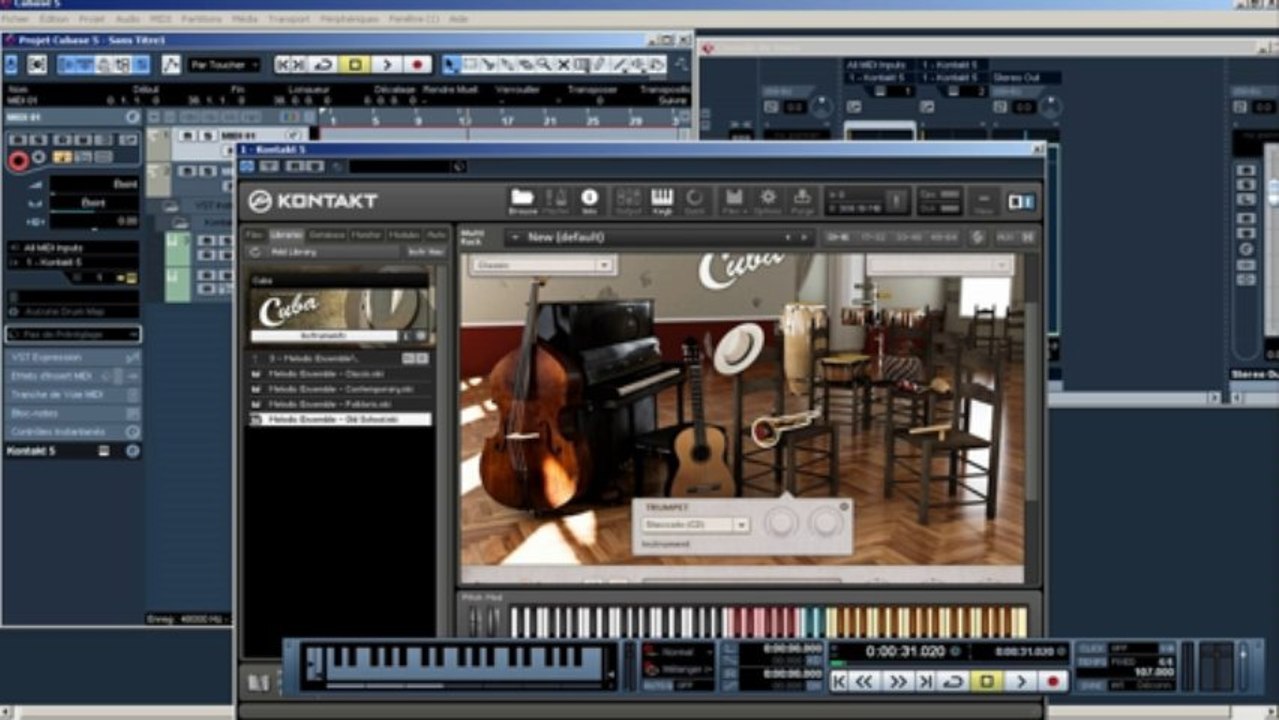Open the 1 - Kontakt 5 output routing dropdown
This screenshot has height=720, width=1279.
tap(73, 262)
